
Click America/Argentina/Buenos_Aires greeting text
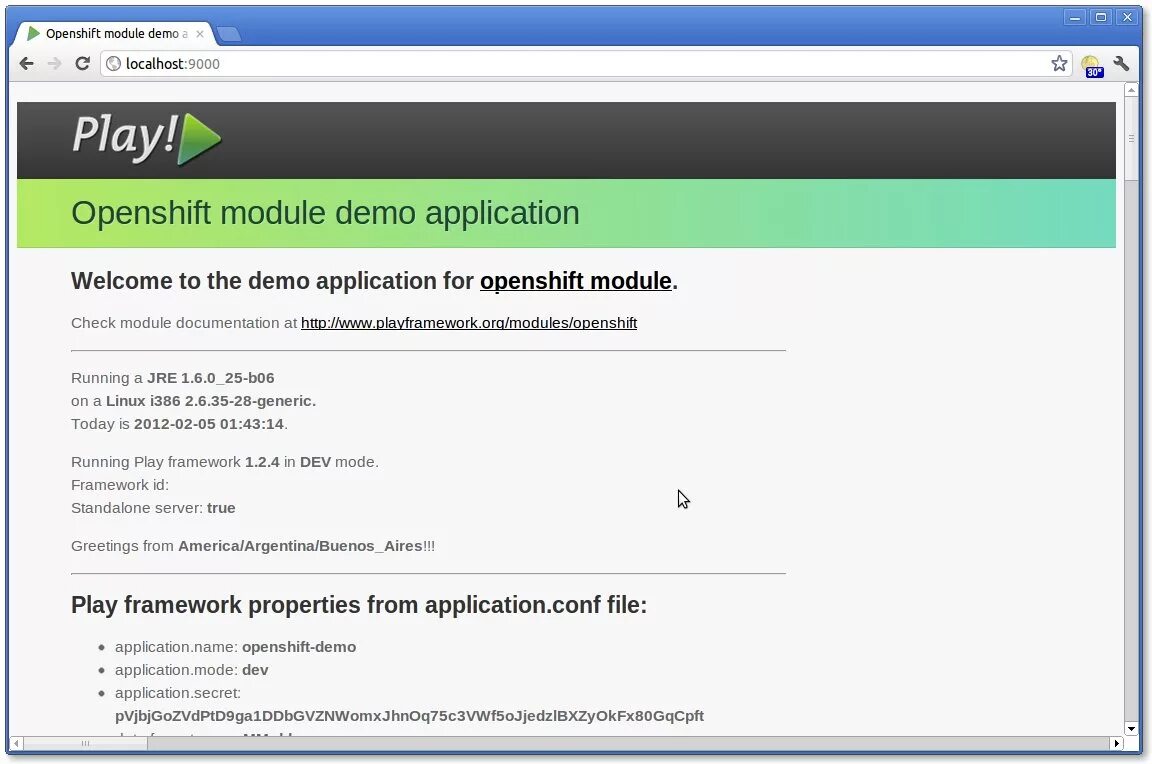(300, 546)
